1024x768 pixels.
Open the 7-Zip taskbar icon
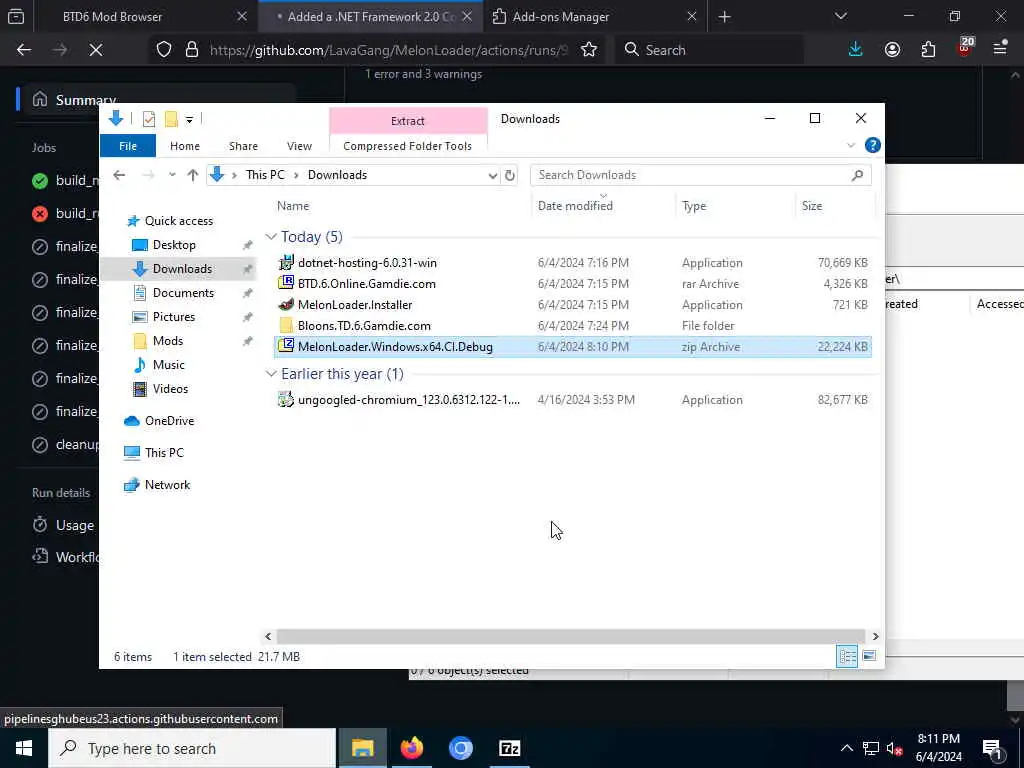[x=509, y=748]
